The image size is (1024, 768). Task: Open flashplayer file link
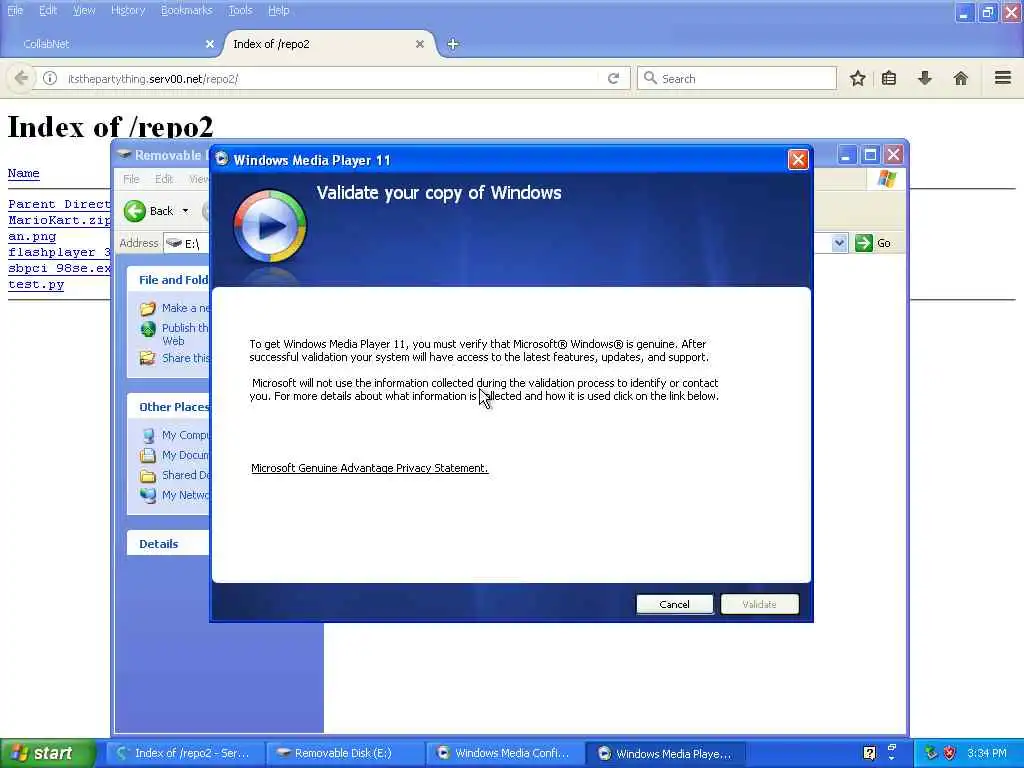[x=59, y=252]
